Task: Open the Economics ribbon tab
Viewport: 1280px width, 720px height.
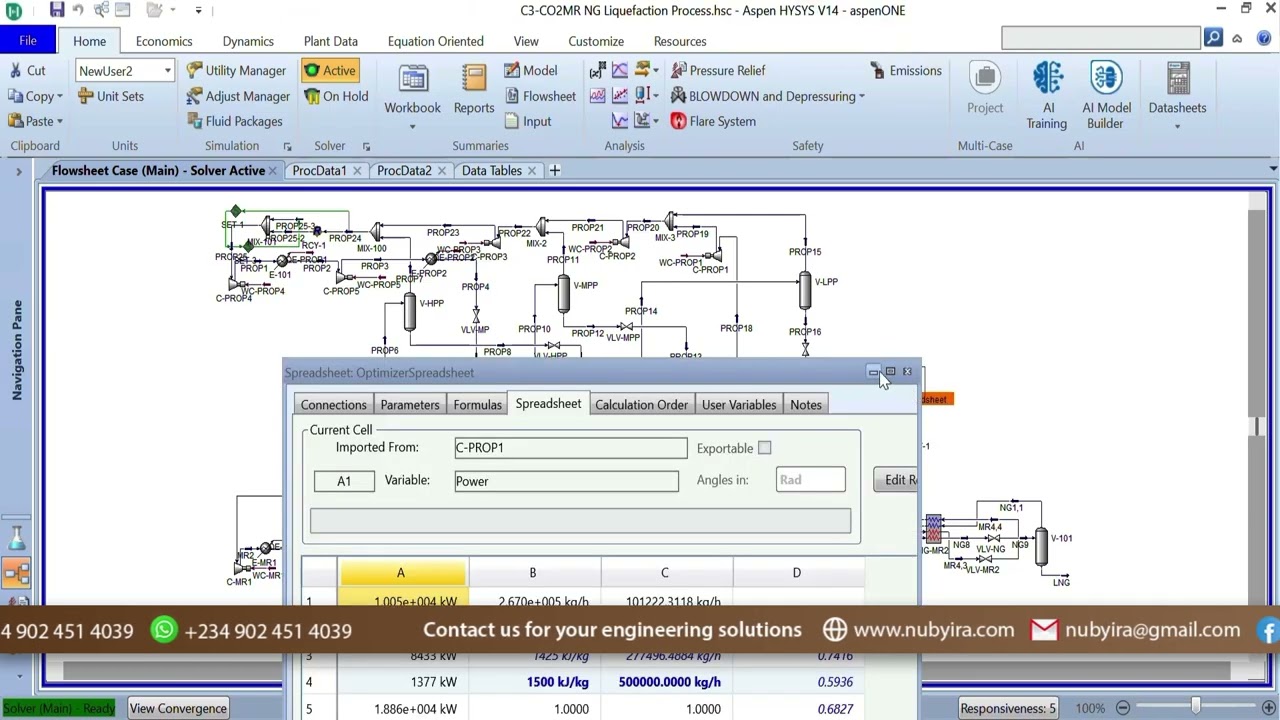Action: tap(164, 41)
